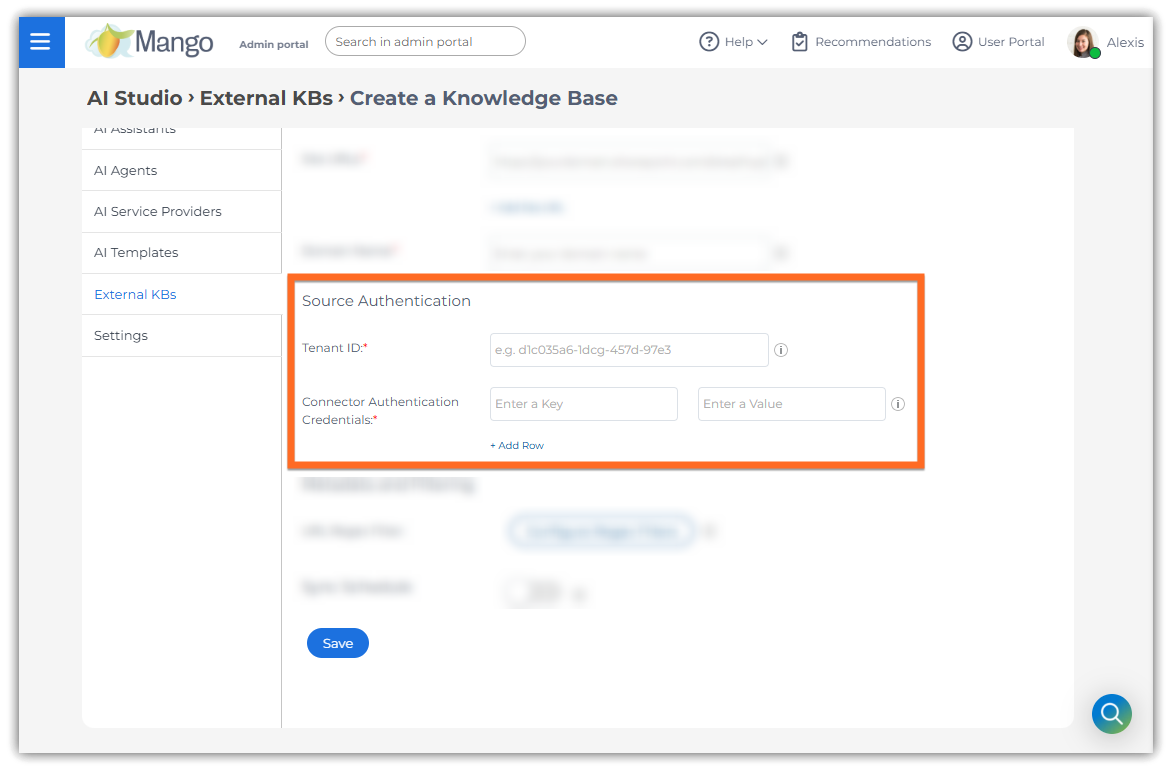This screenshot has width=1172, height=769.
Task: Click the Mango logo
Action: 149,42
